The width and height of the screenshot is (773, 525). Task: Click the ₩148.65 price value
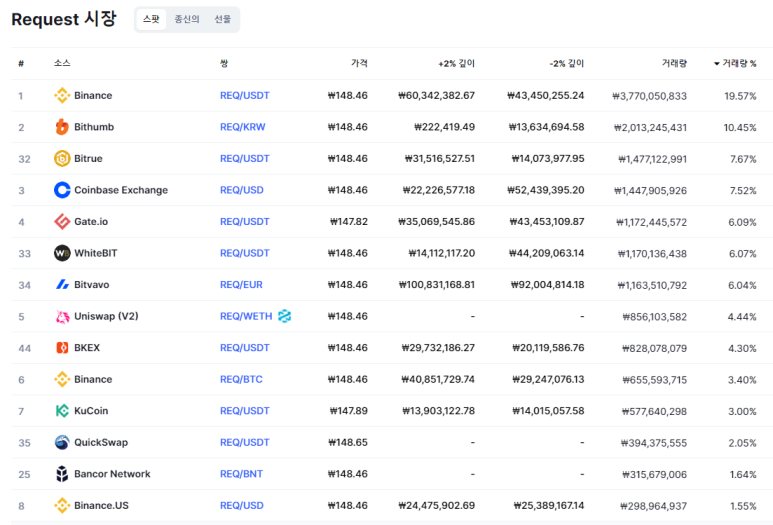[x=348, y=442]
